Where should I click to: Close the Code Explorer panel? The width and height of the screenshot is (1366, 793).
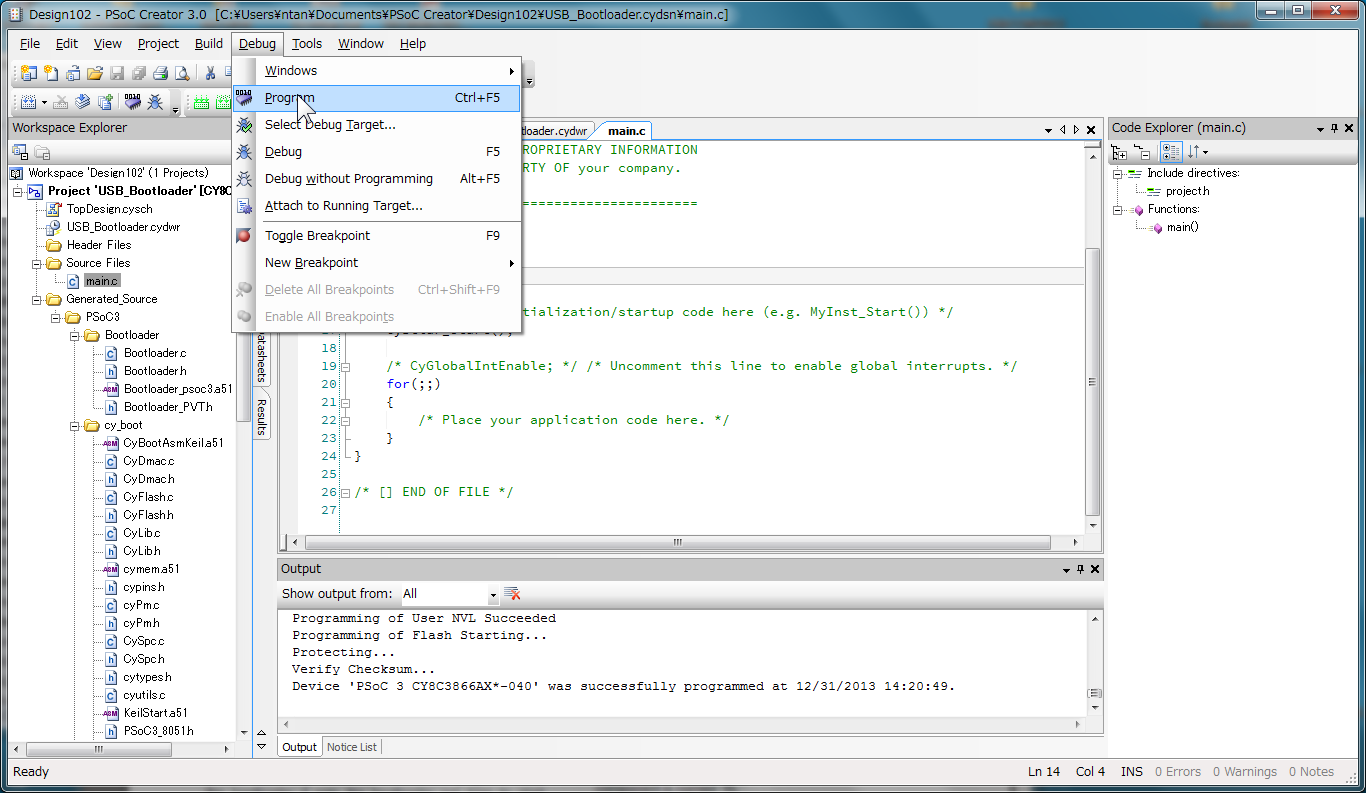[x=1349, y=128]
